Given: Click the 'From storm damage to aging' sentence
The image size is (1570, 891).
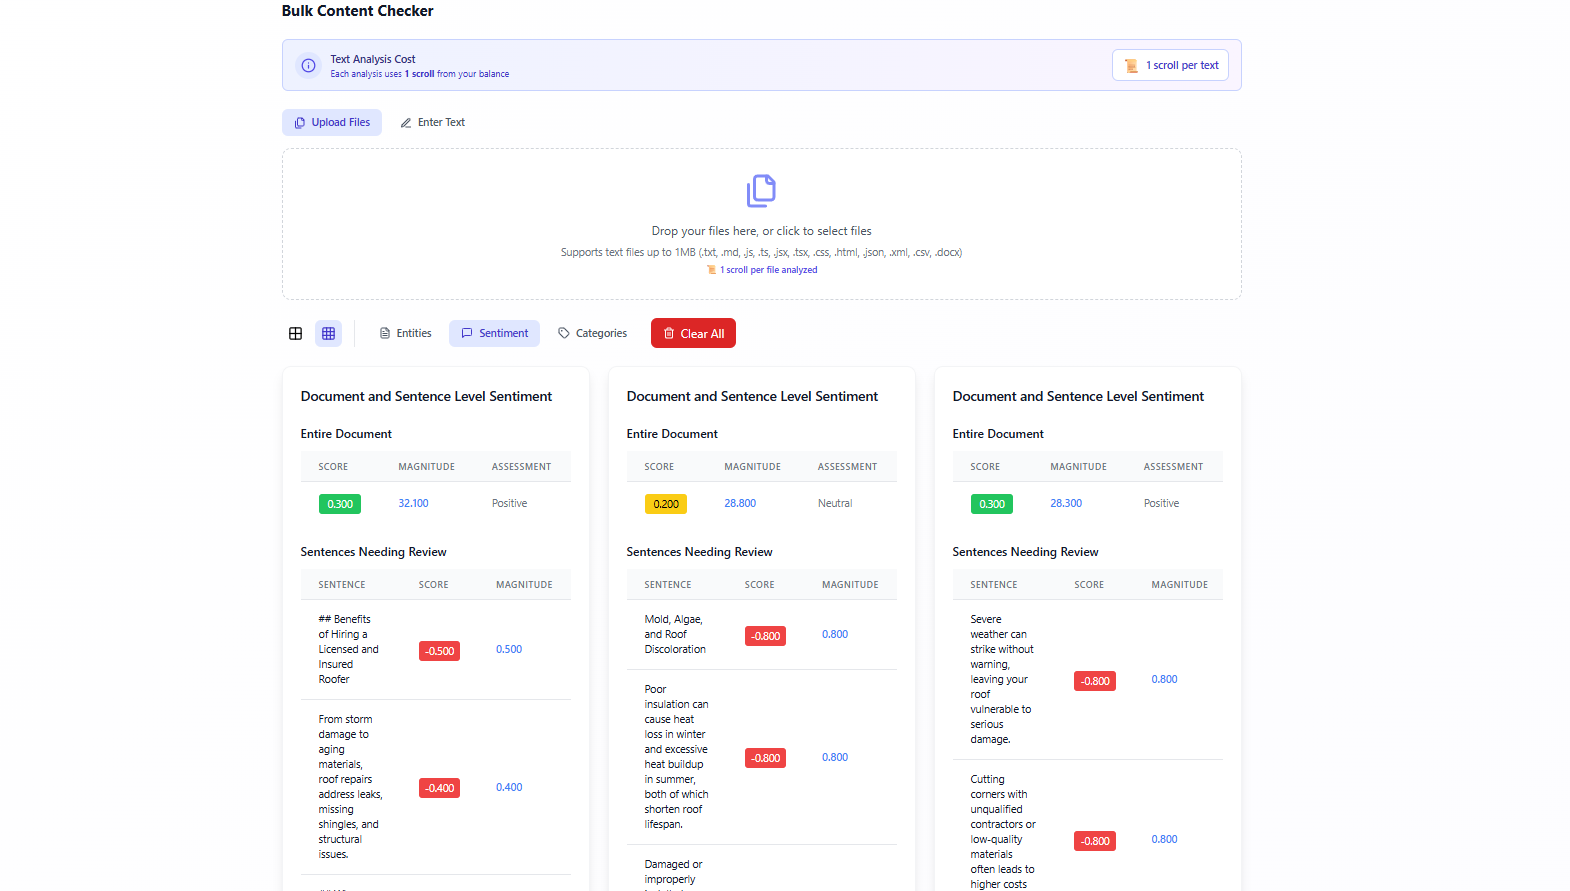Looking at the screenshot, I should pos(350,787).
